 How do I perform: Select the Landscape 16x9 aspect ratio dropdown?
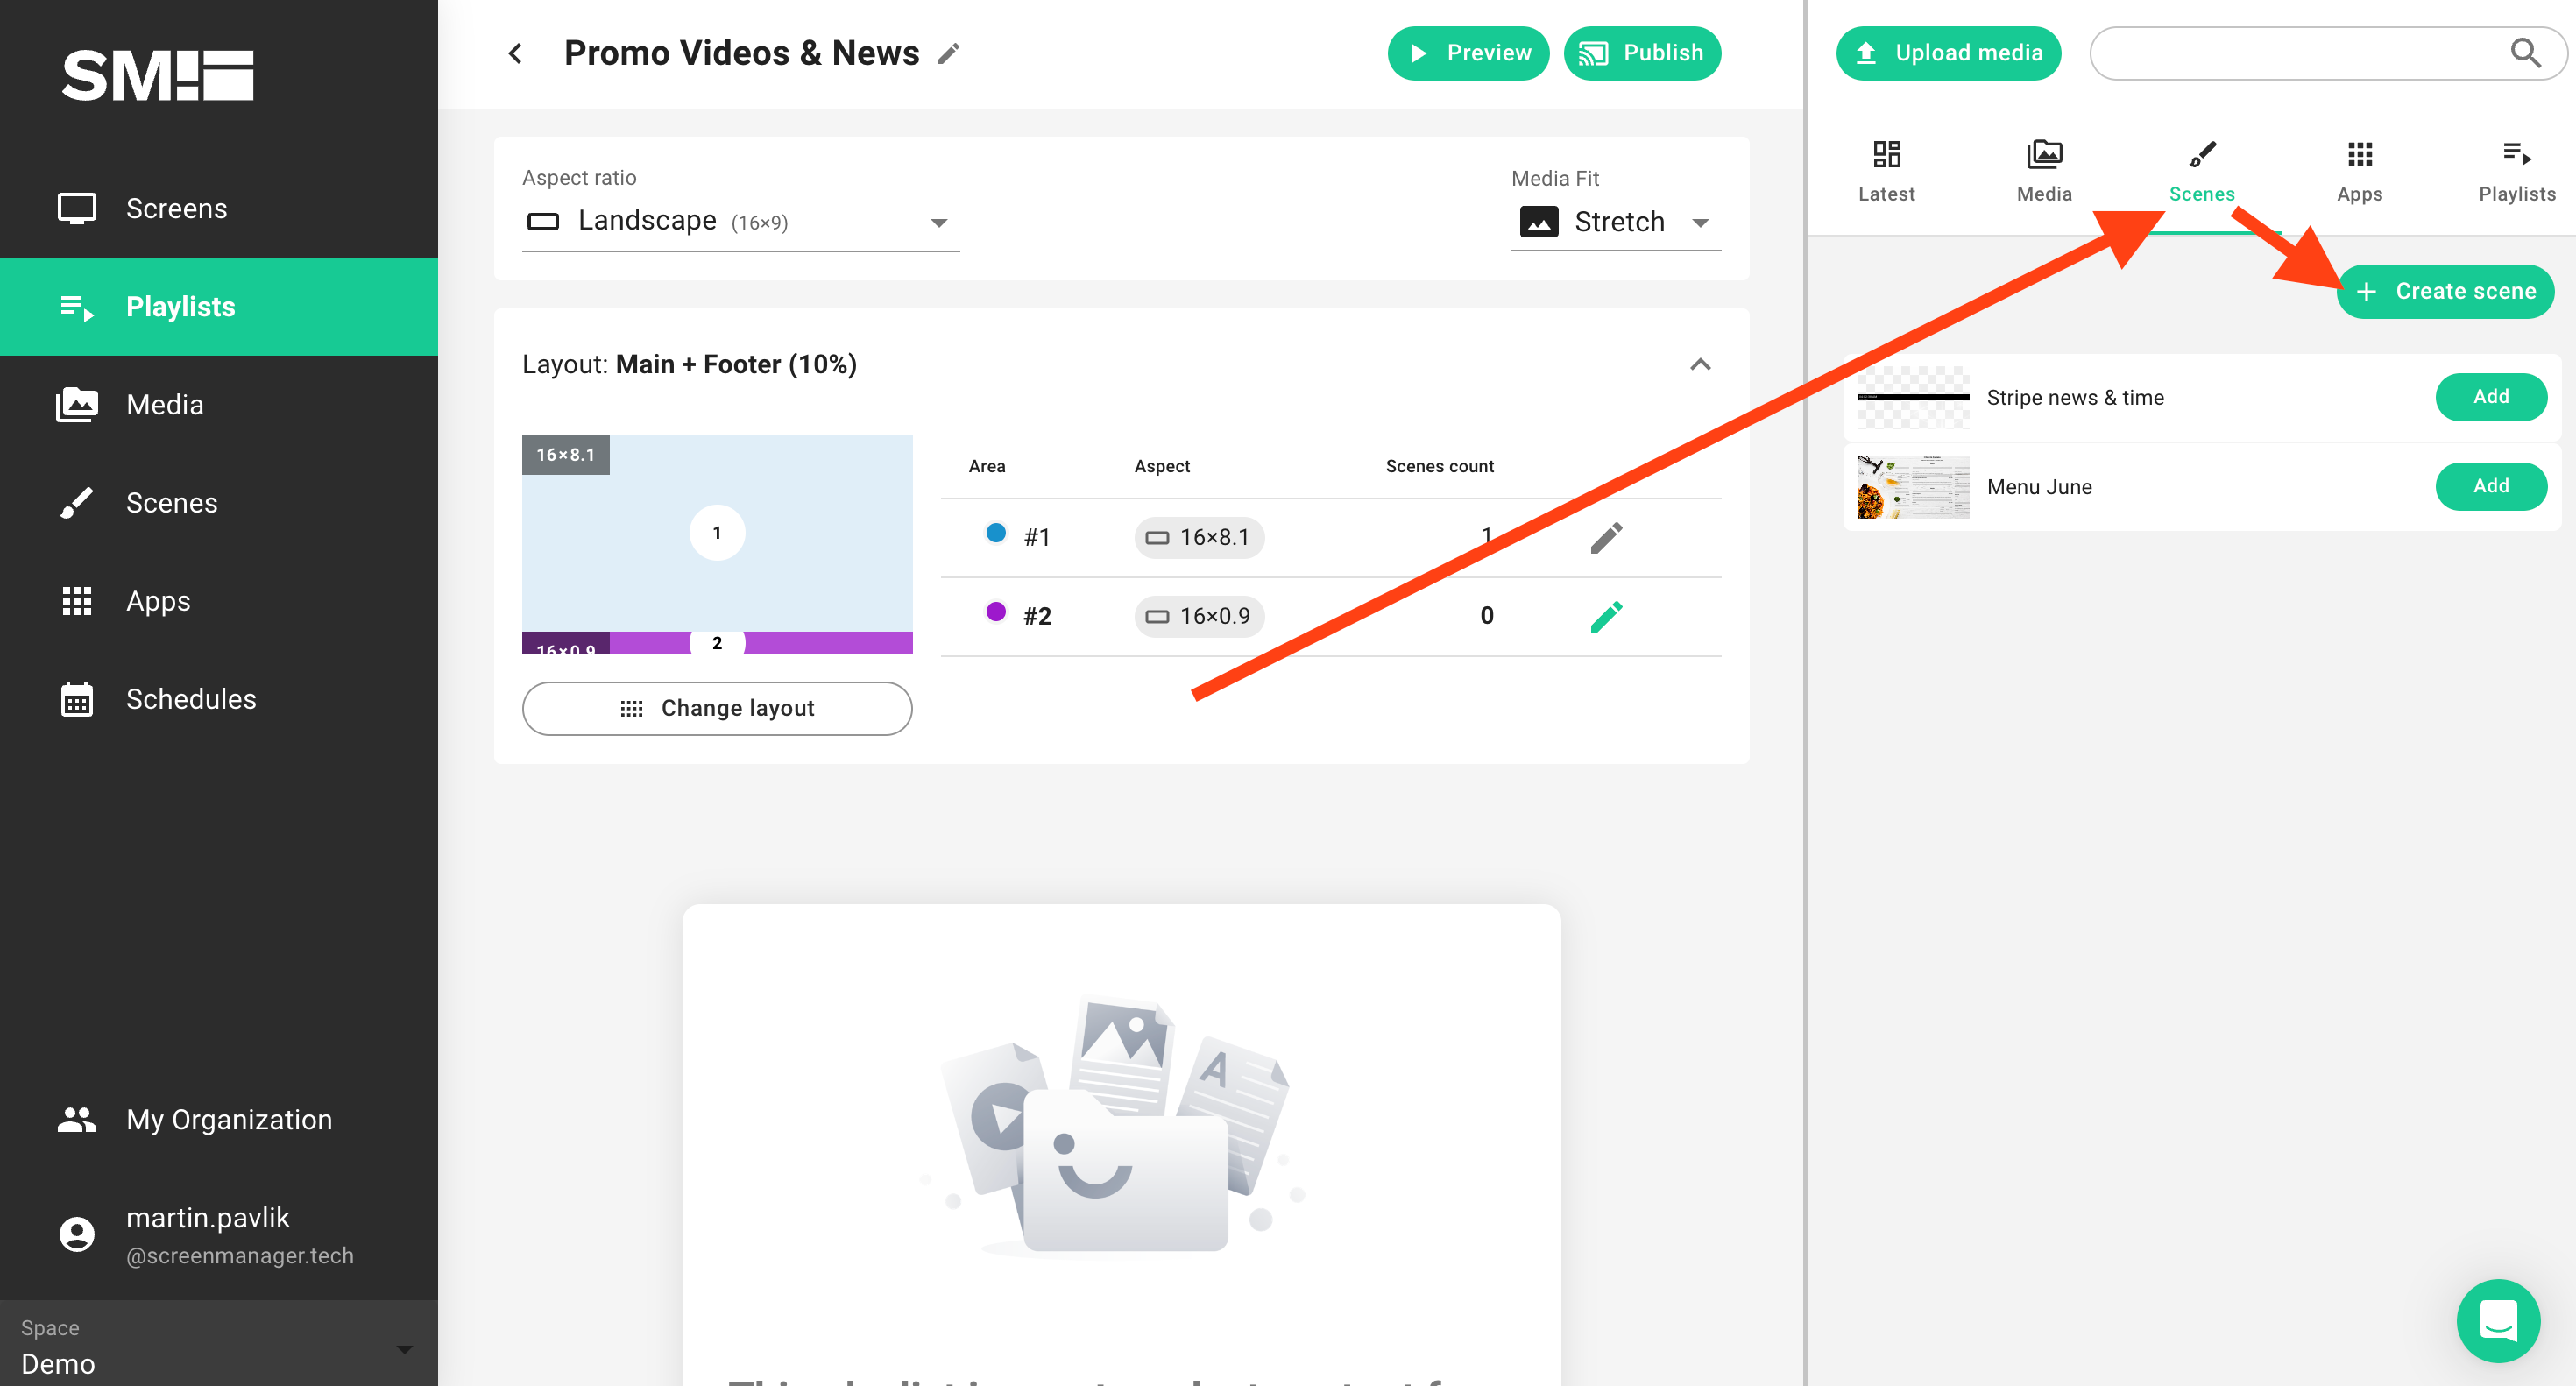click(738, 220)
